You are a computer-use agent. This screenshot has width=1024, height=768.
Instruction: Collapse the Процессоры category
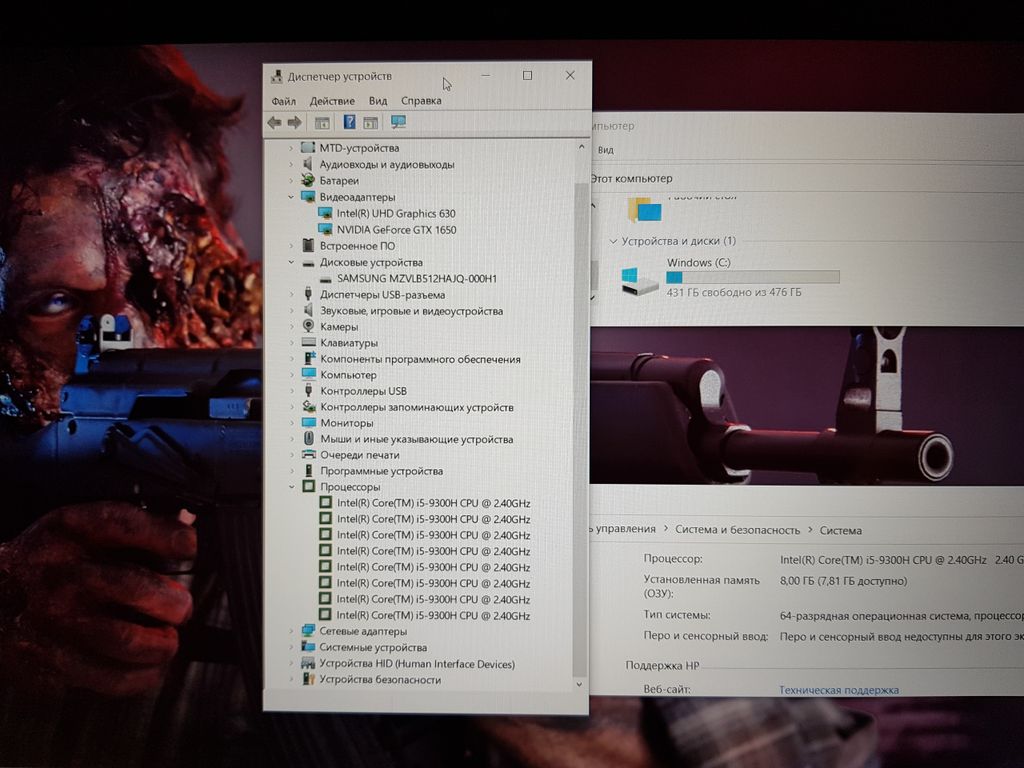(291, 487)
